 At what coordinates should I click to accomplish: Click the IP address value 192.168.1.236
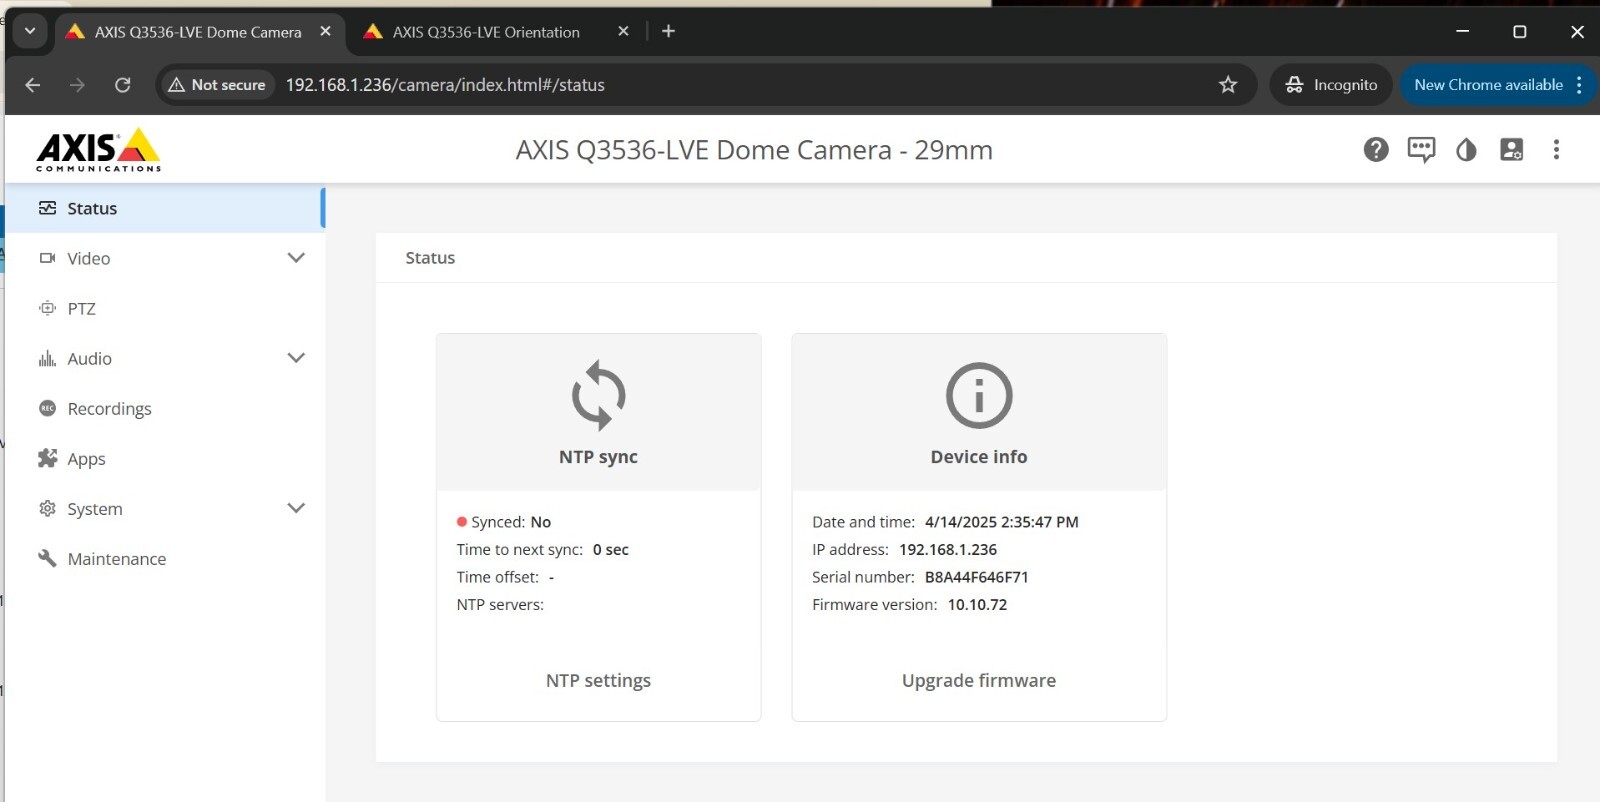point(948,549)
